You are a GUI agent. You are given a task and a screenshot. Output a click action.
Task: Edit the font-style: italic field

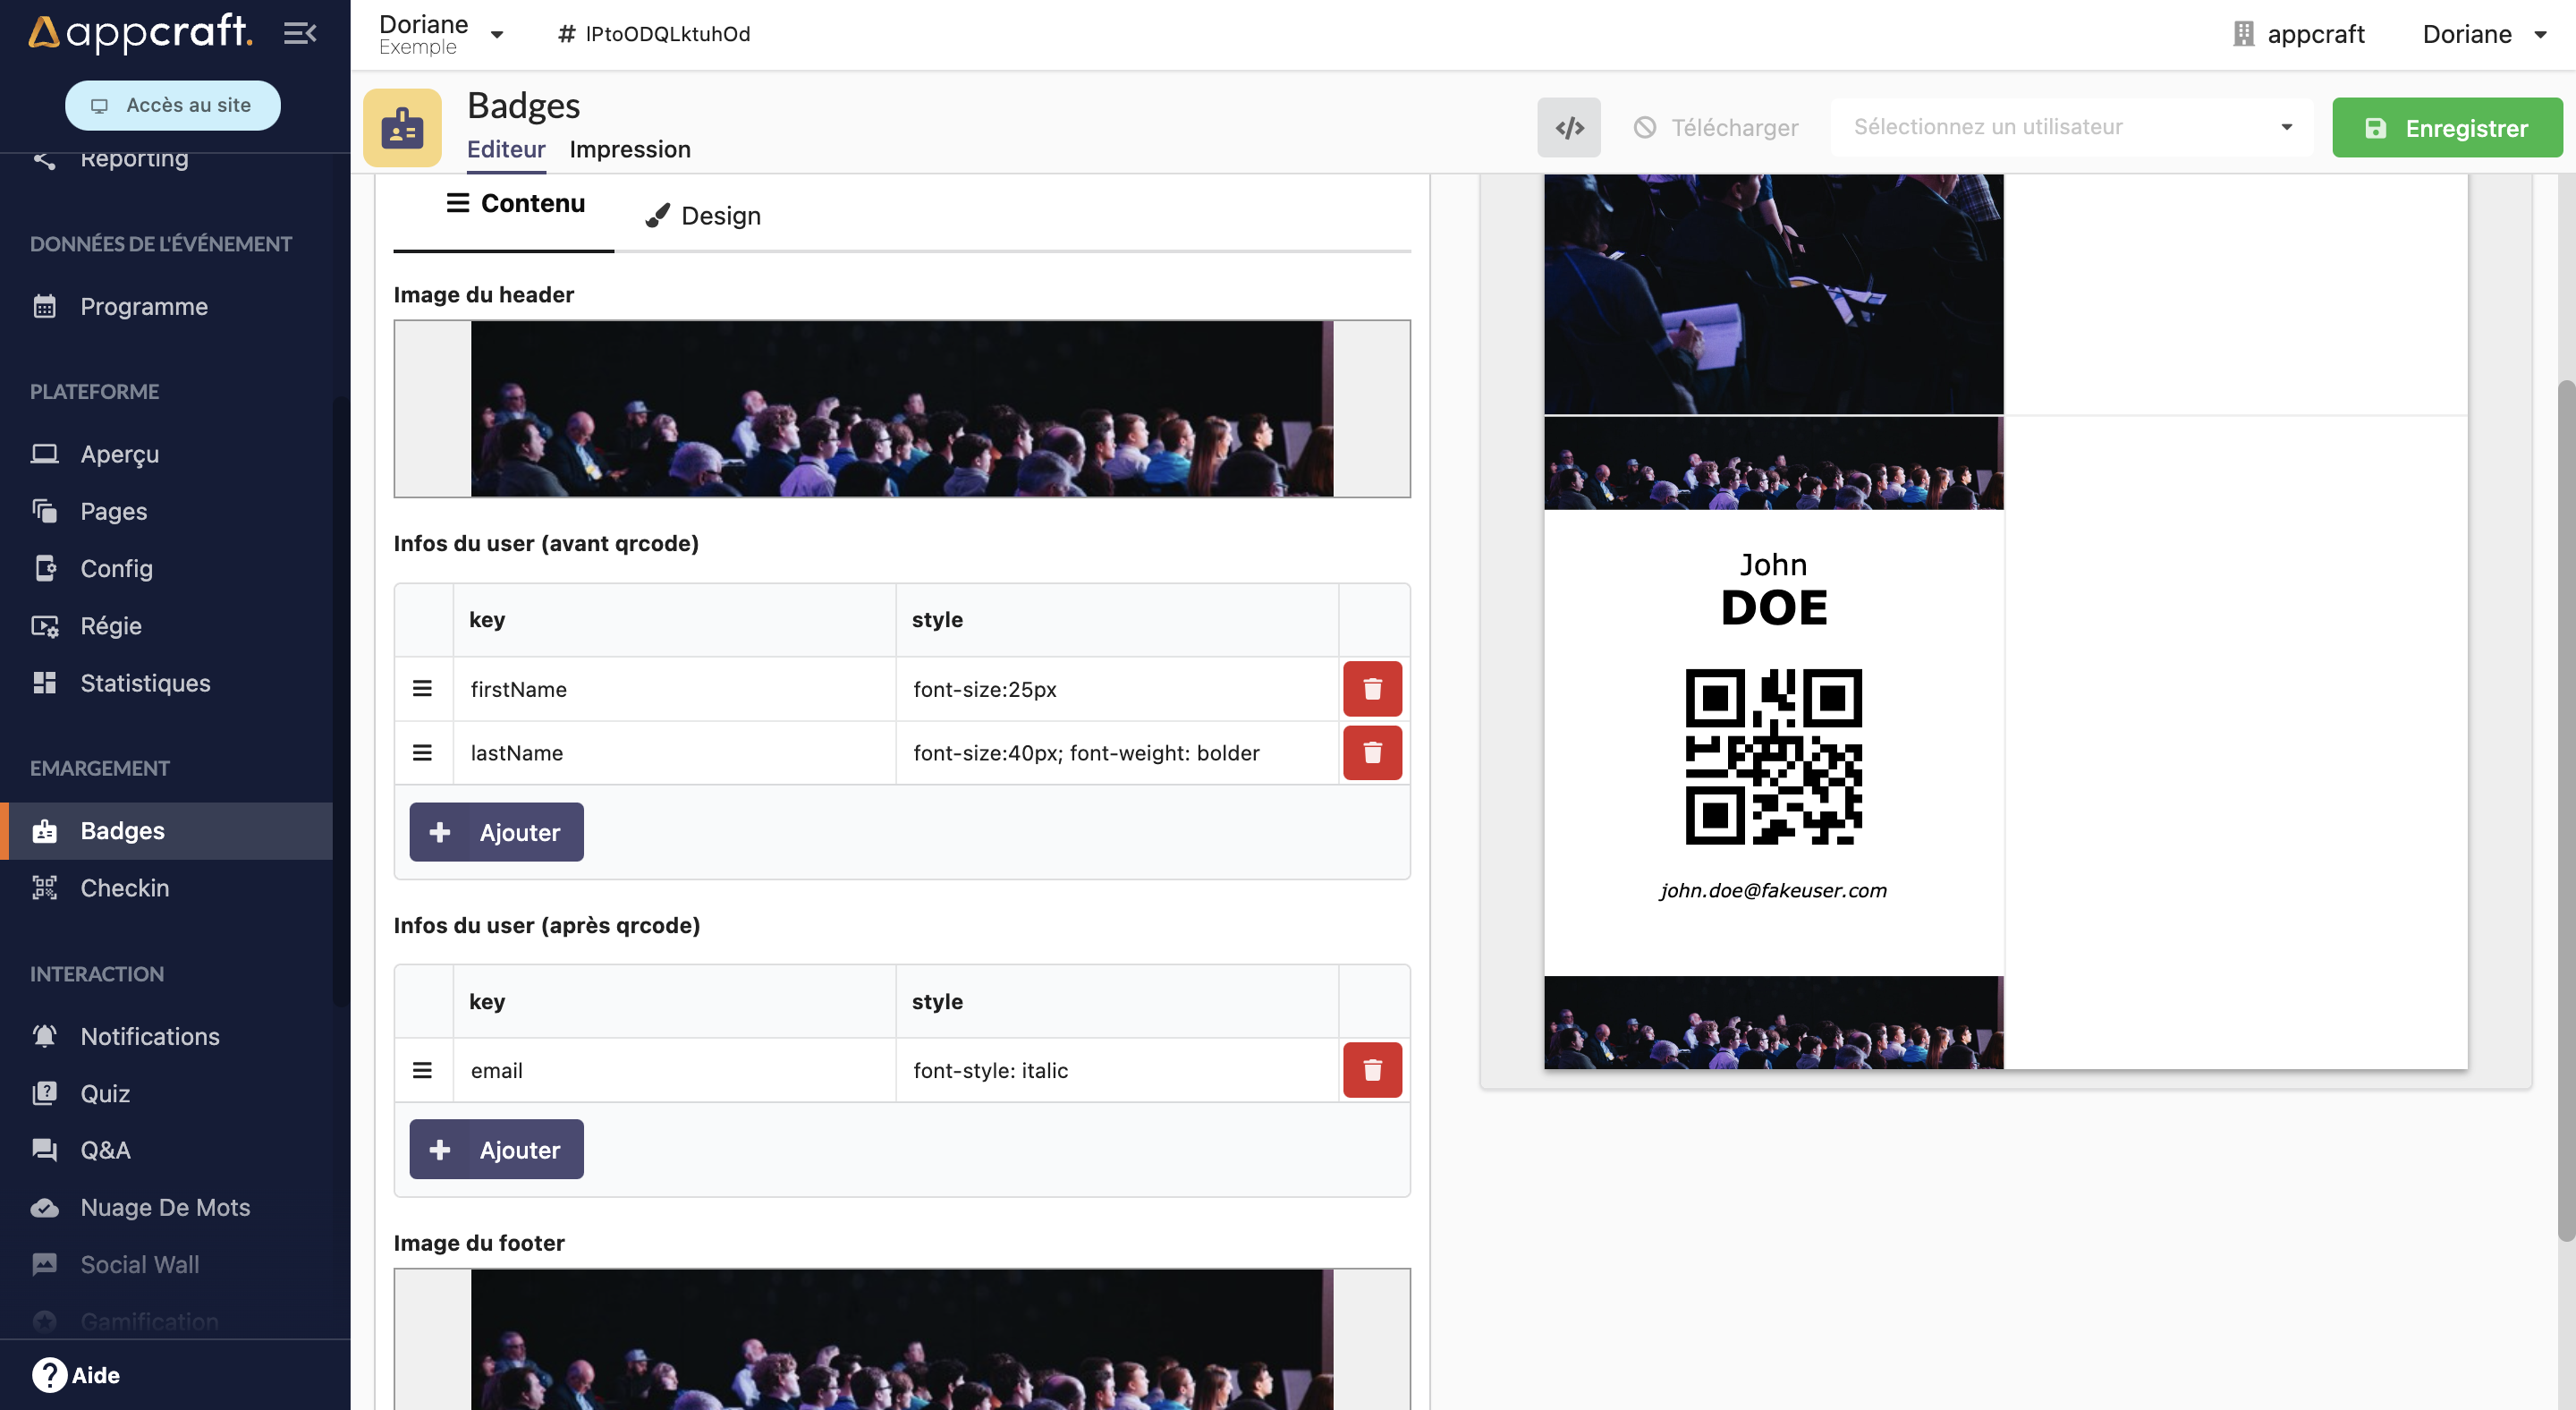pyautogui.click(x=1117, y=1070)
